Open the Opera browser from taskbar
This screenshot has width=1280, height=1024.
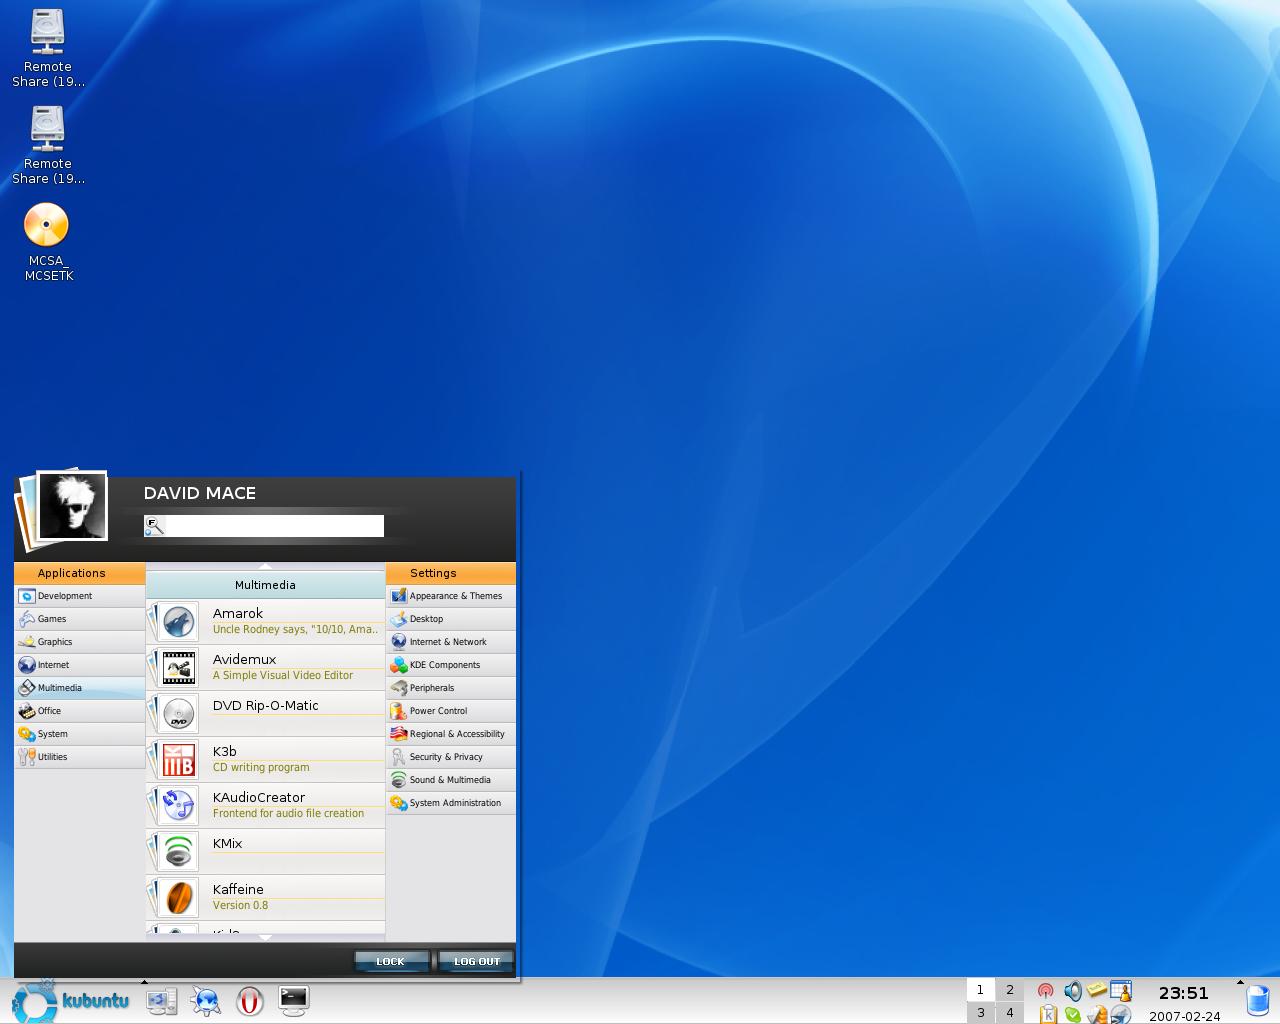point(249,1000)
